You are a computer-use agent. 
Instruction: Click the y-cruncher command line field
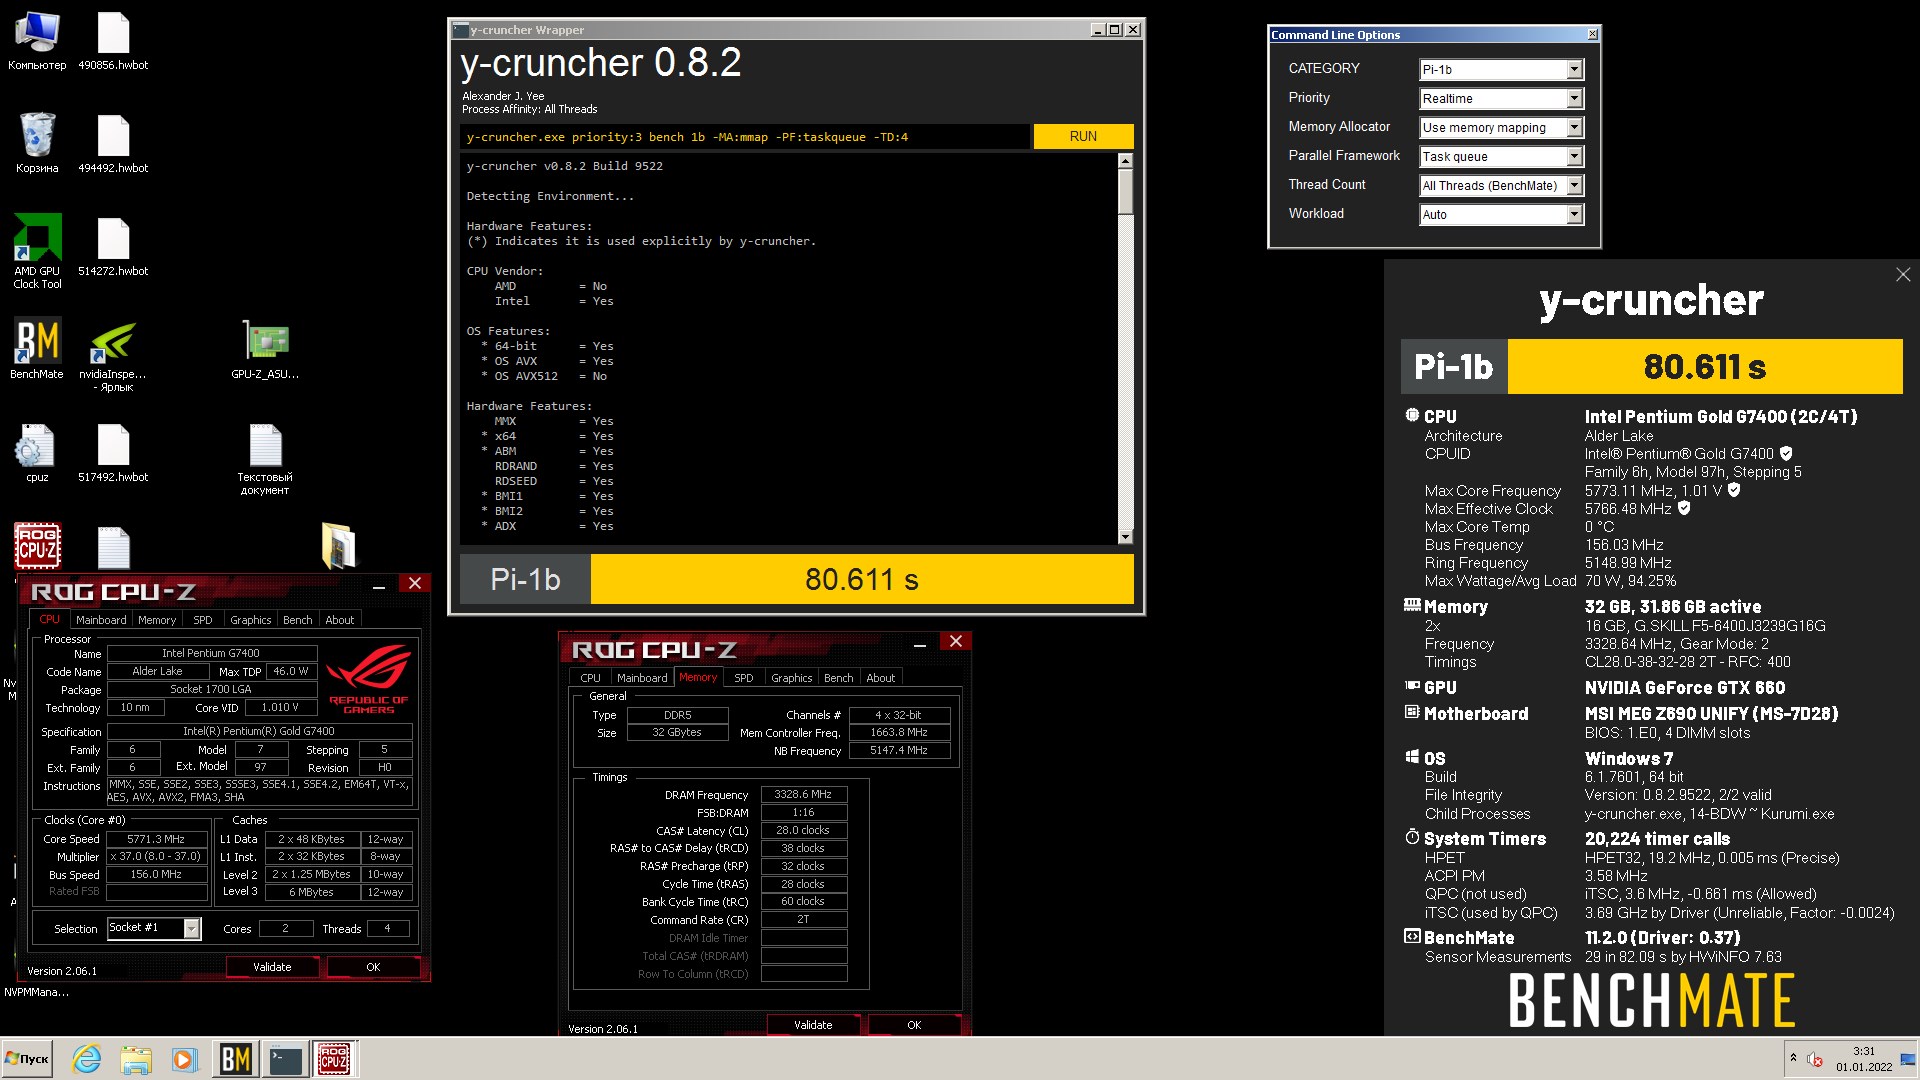(x=744, y=137)
